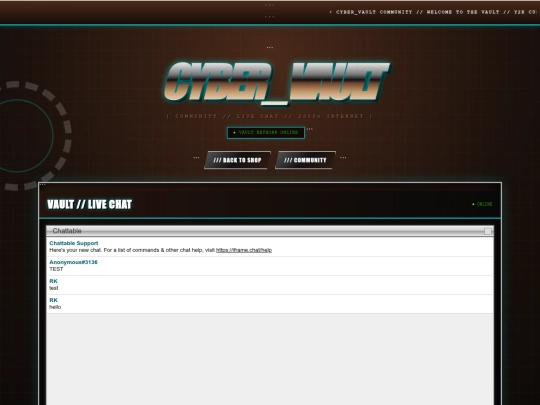Open the iframe.chat help link

coord(244,250)
